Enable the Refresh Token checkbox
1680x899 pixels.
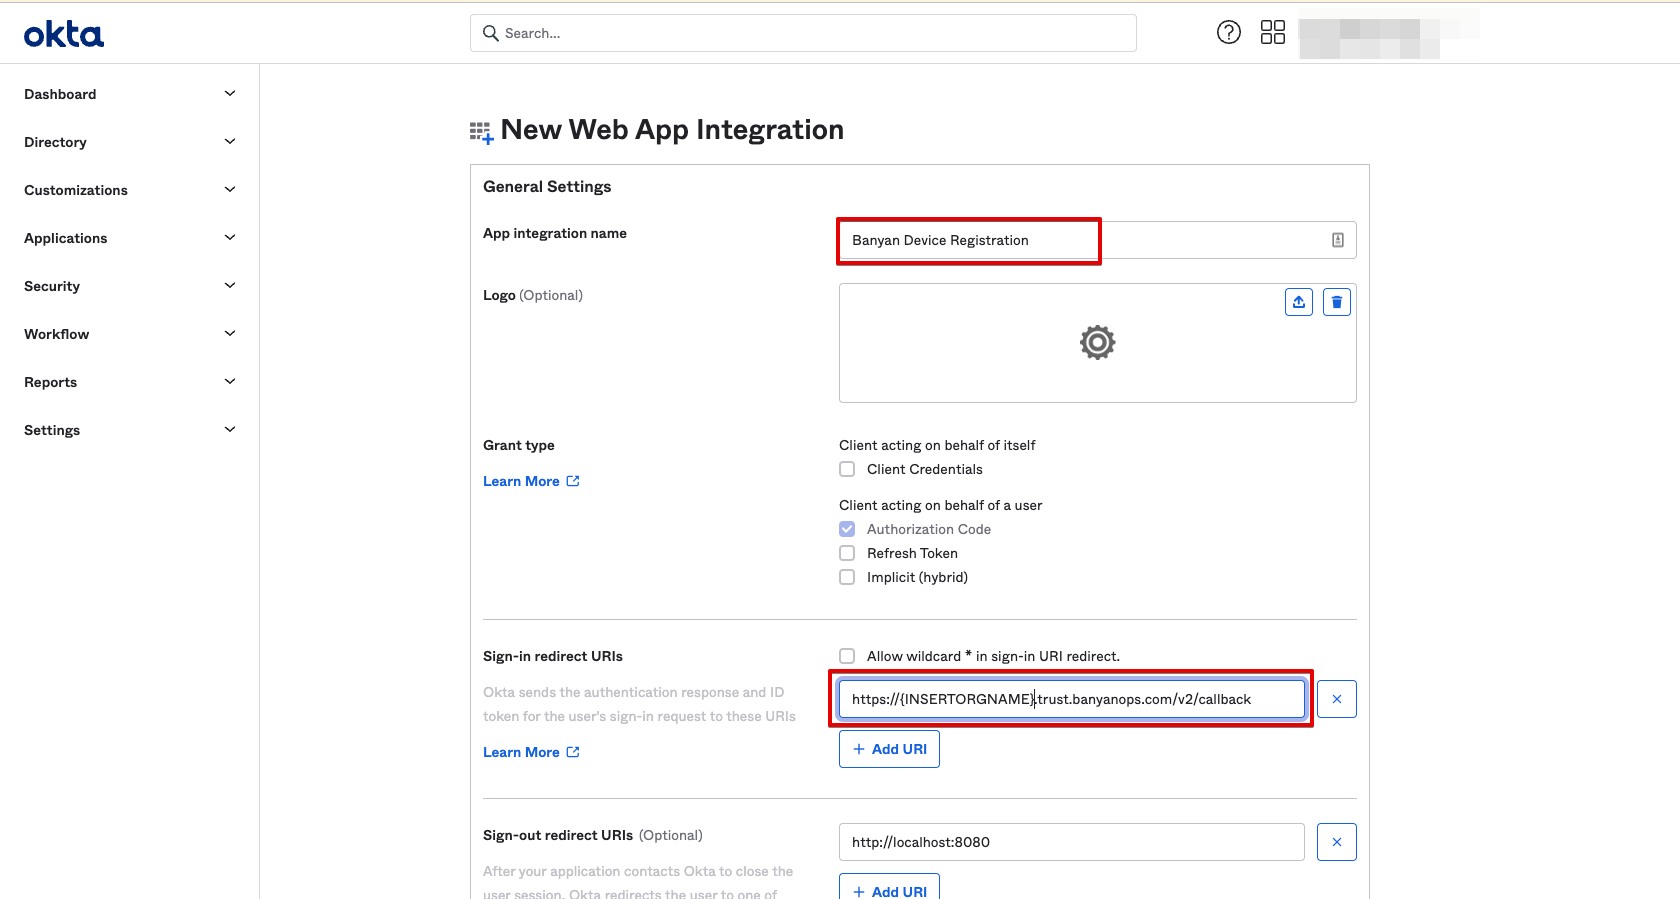(847, 553)
